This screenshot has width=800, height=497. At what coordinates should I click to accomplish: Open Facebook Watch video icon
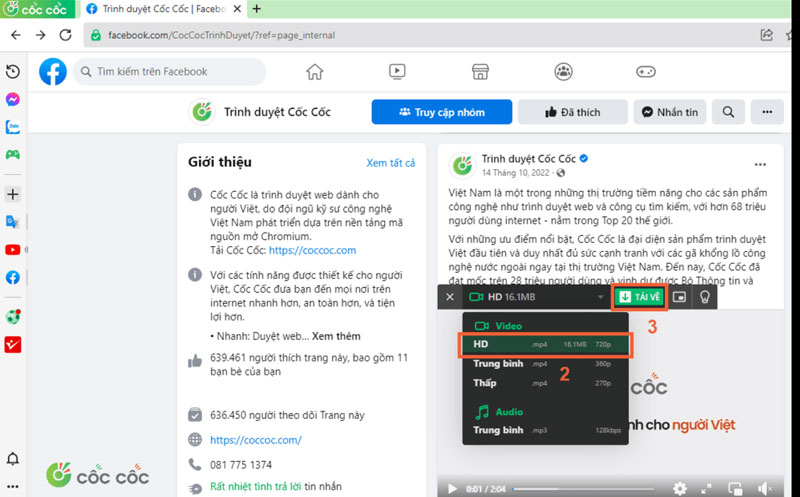397,71
